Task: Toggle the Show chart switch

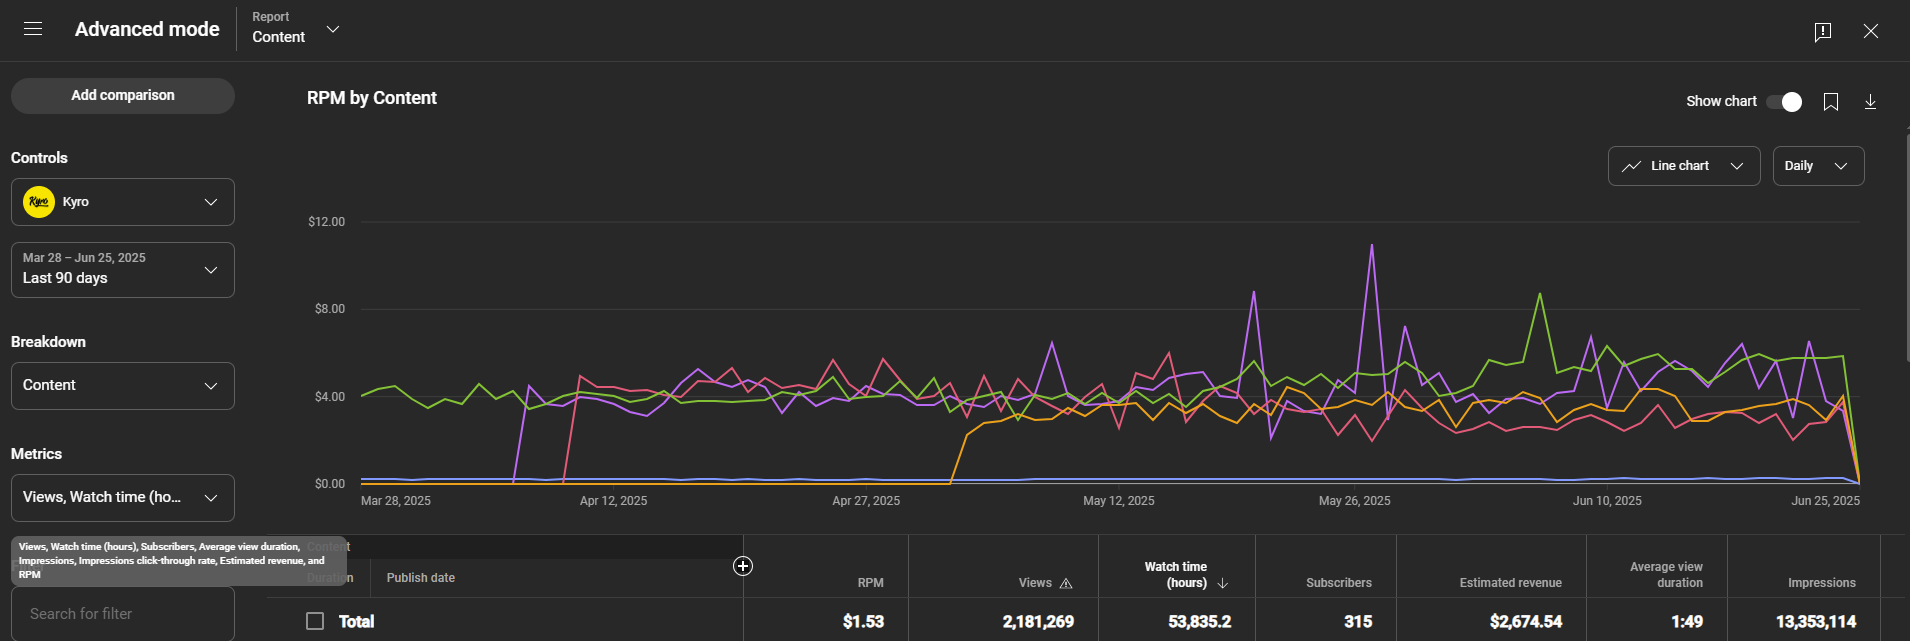Action: [x=1784, y=102]
